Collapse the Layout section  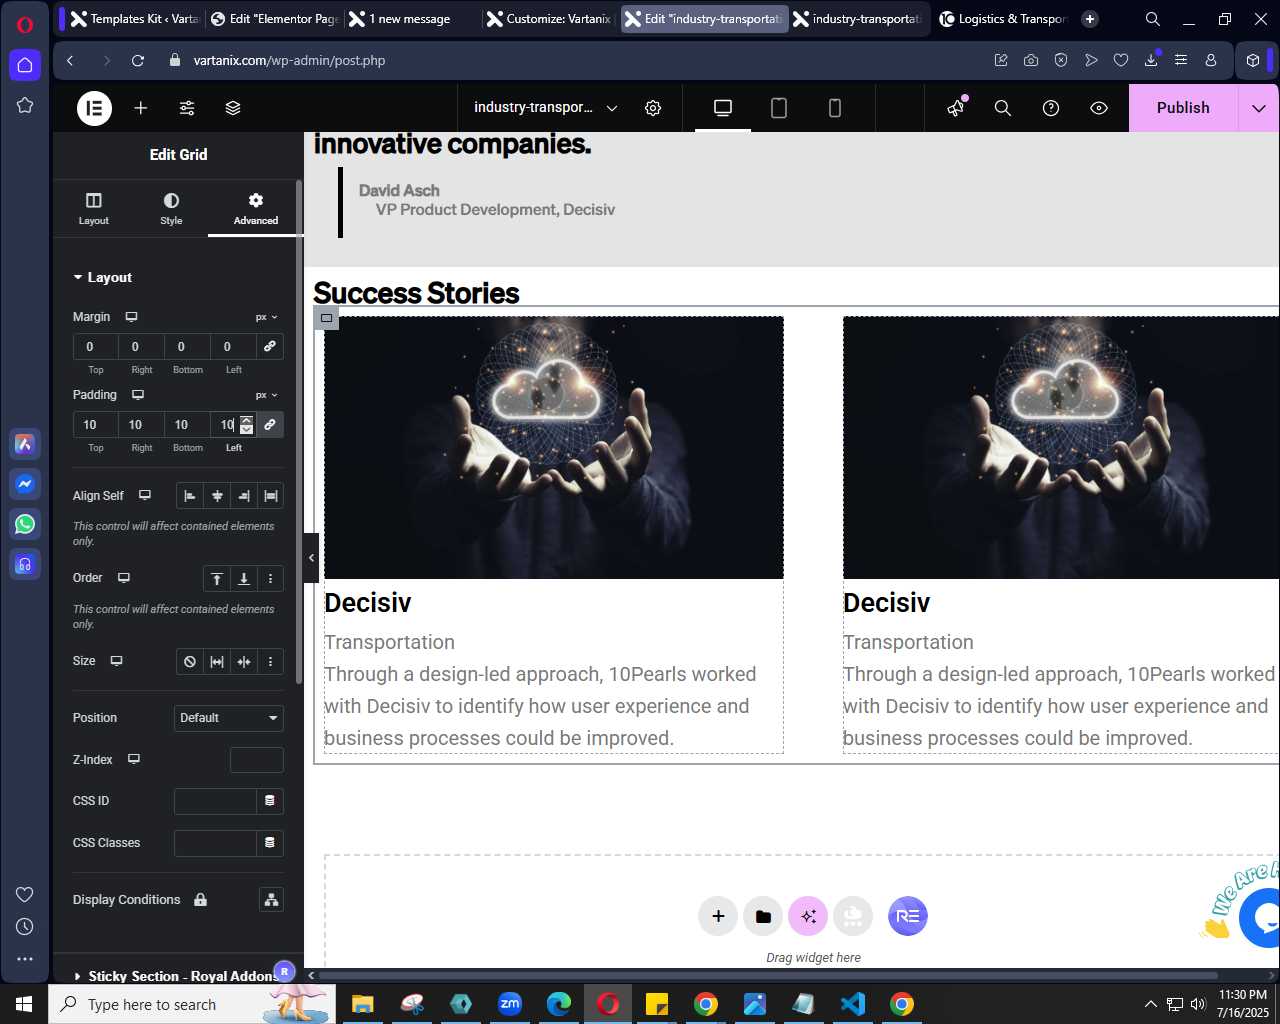point(102,277)
